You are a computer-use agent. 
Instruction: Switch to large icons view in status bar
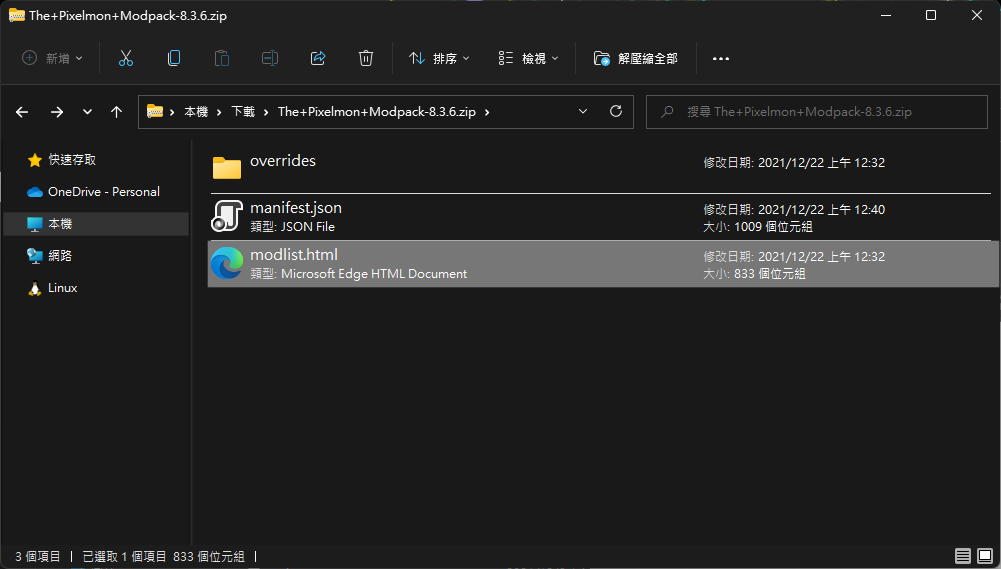point(985,556)
